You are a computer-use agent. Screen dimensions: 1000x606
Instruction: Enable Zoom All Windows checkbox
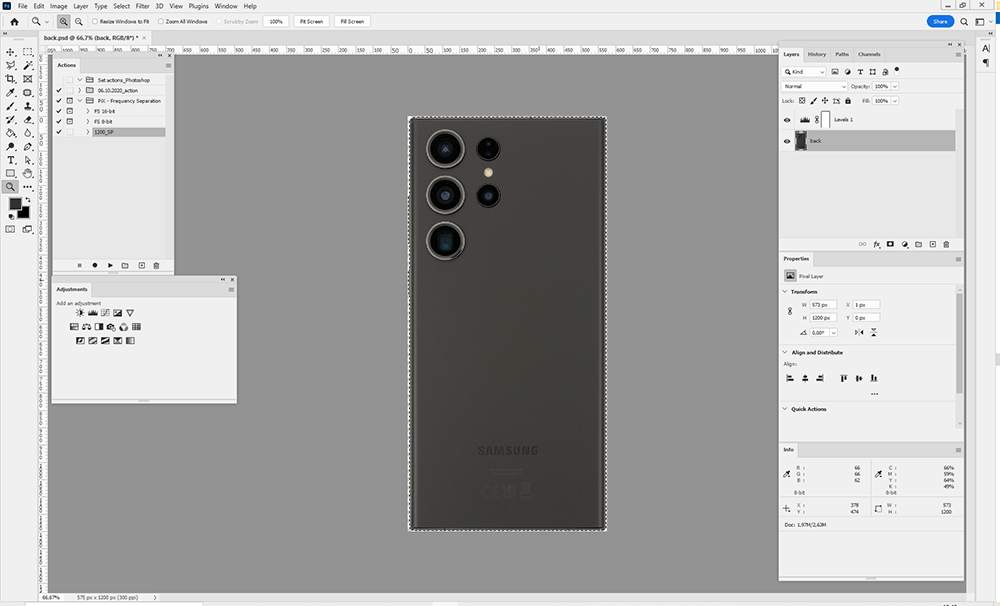[161, 22]
